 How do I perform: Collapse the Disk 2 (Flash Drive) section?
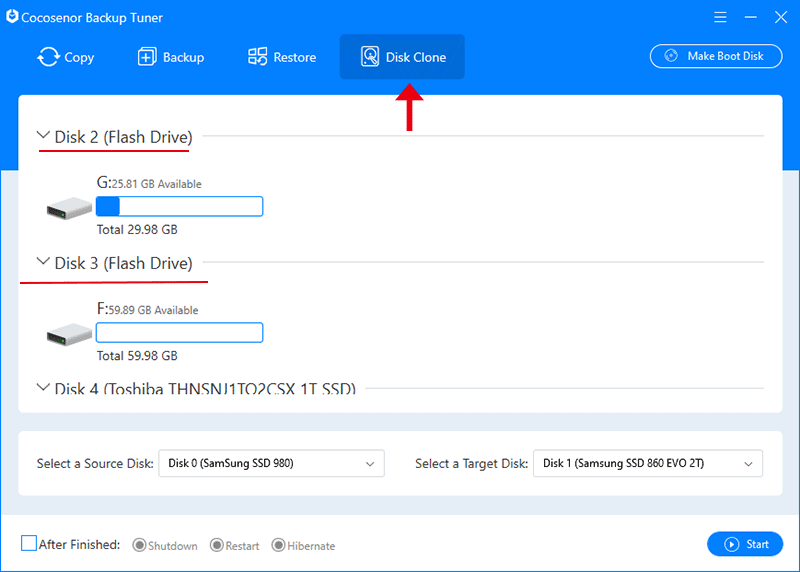point(43,135)
